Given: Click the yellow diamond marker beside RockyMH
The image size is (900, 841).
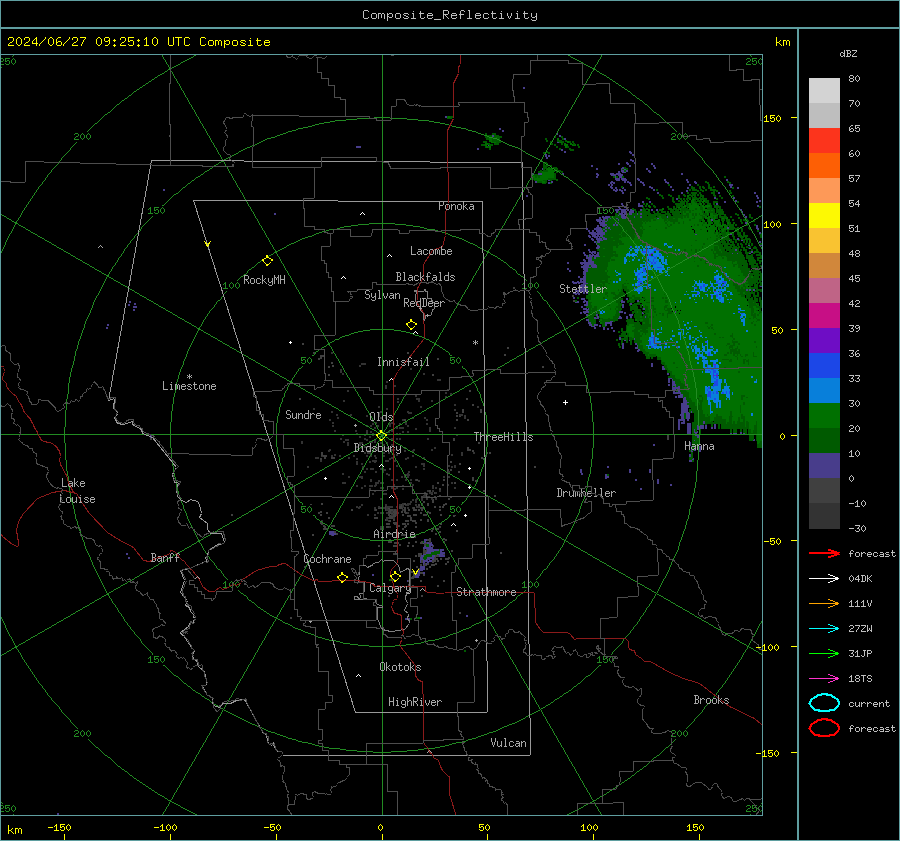Looking at the screenshot, I should (x=267, y=261).
